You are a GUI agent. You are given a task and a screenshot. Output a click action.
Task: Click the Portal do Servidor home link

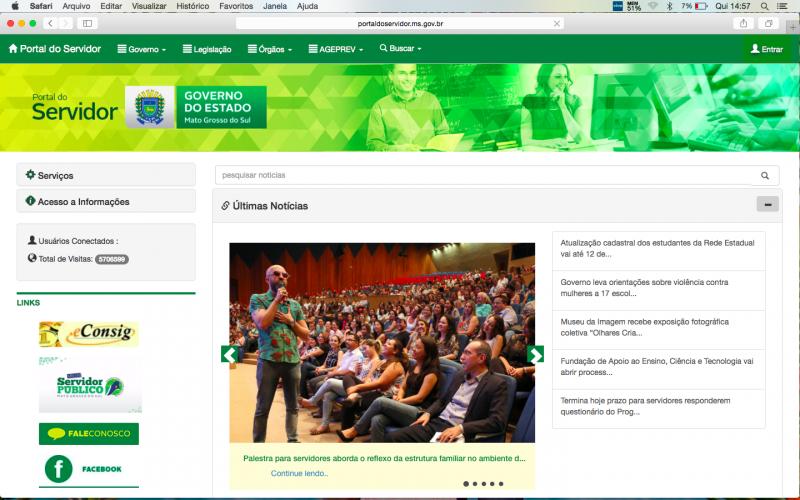[55, 49]
